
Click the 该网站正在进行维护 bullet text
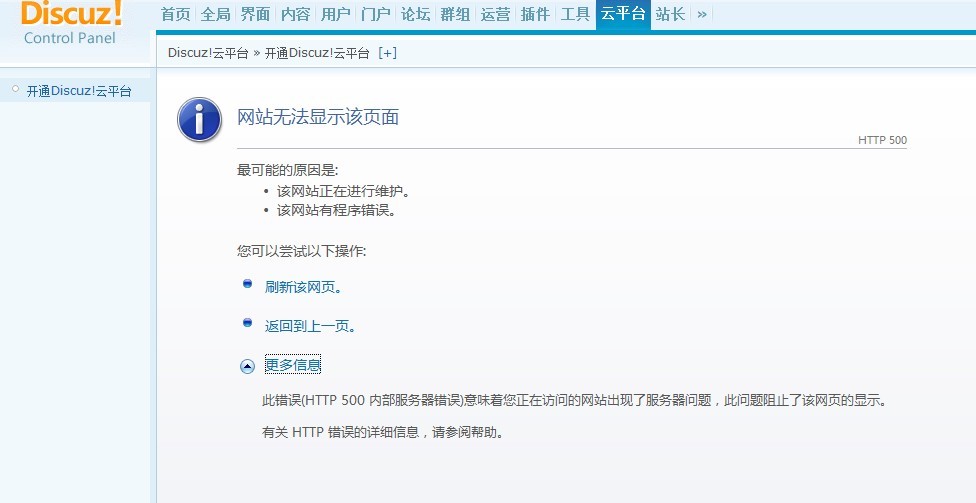pyautogui.click(x=344, y=191)
